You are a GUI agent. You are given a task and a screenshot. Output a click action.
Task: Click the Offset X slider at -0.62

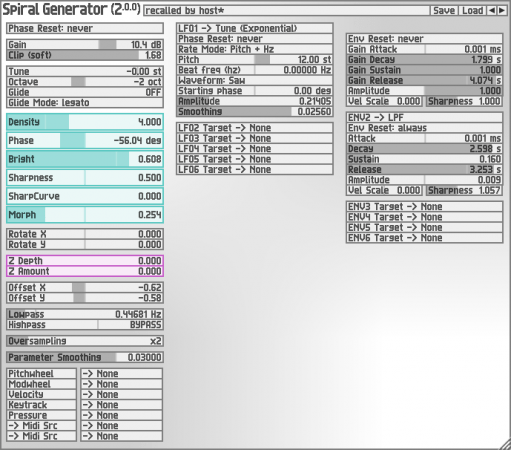point(85,287)
